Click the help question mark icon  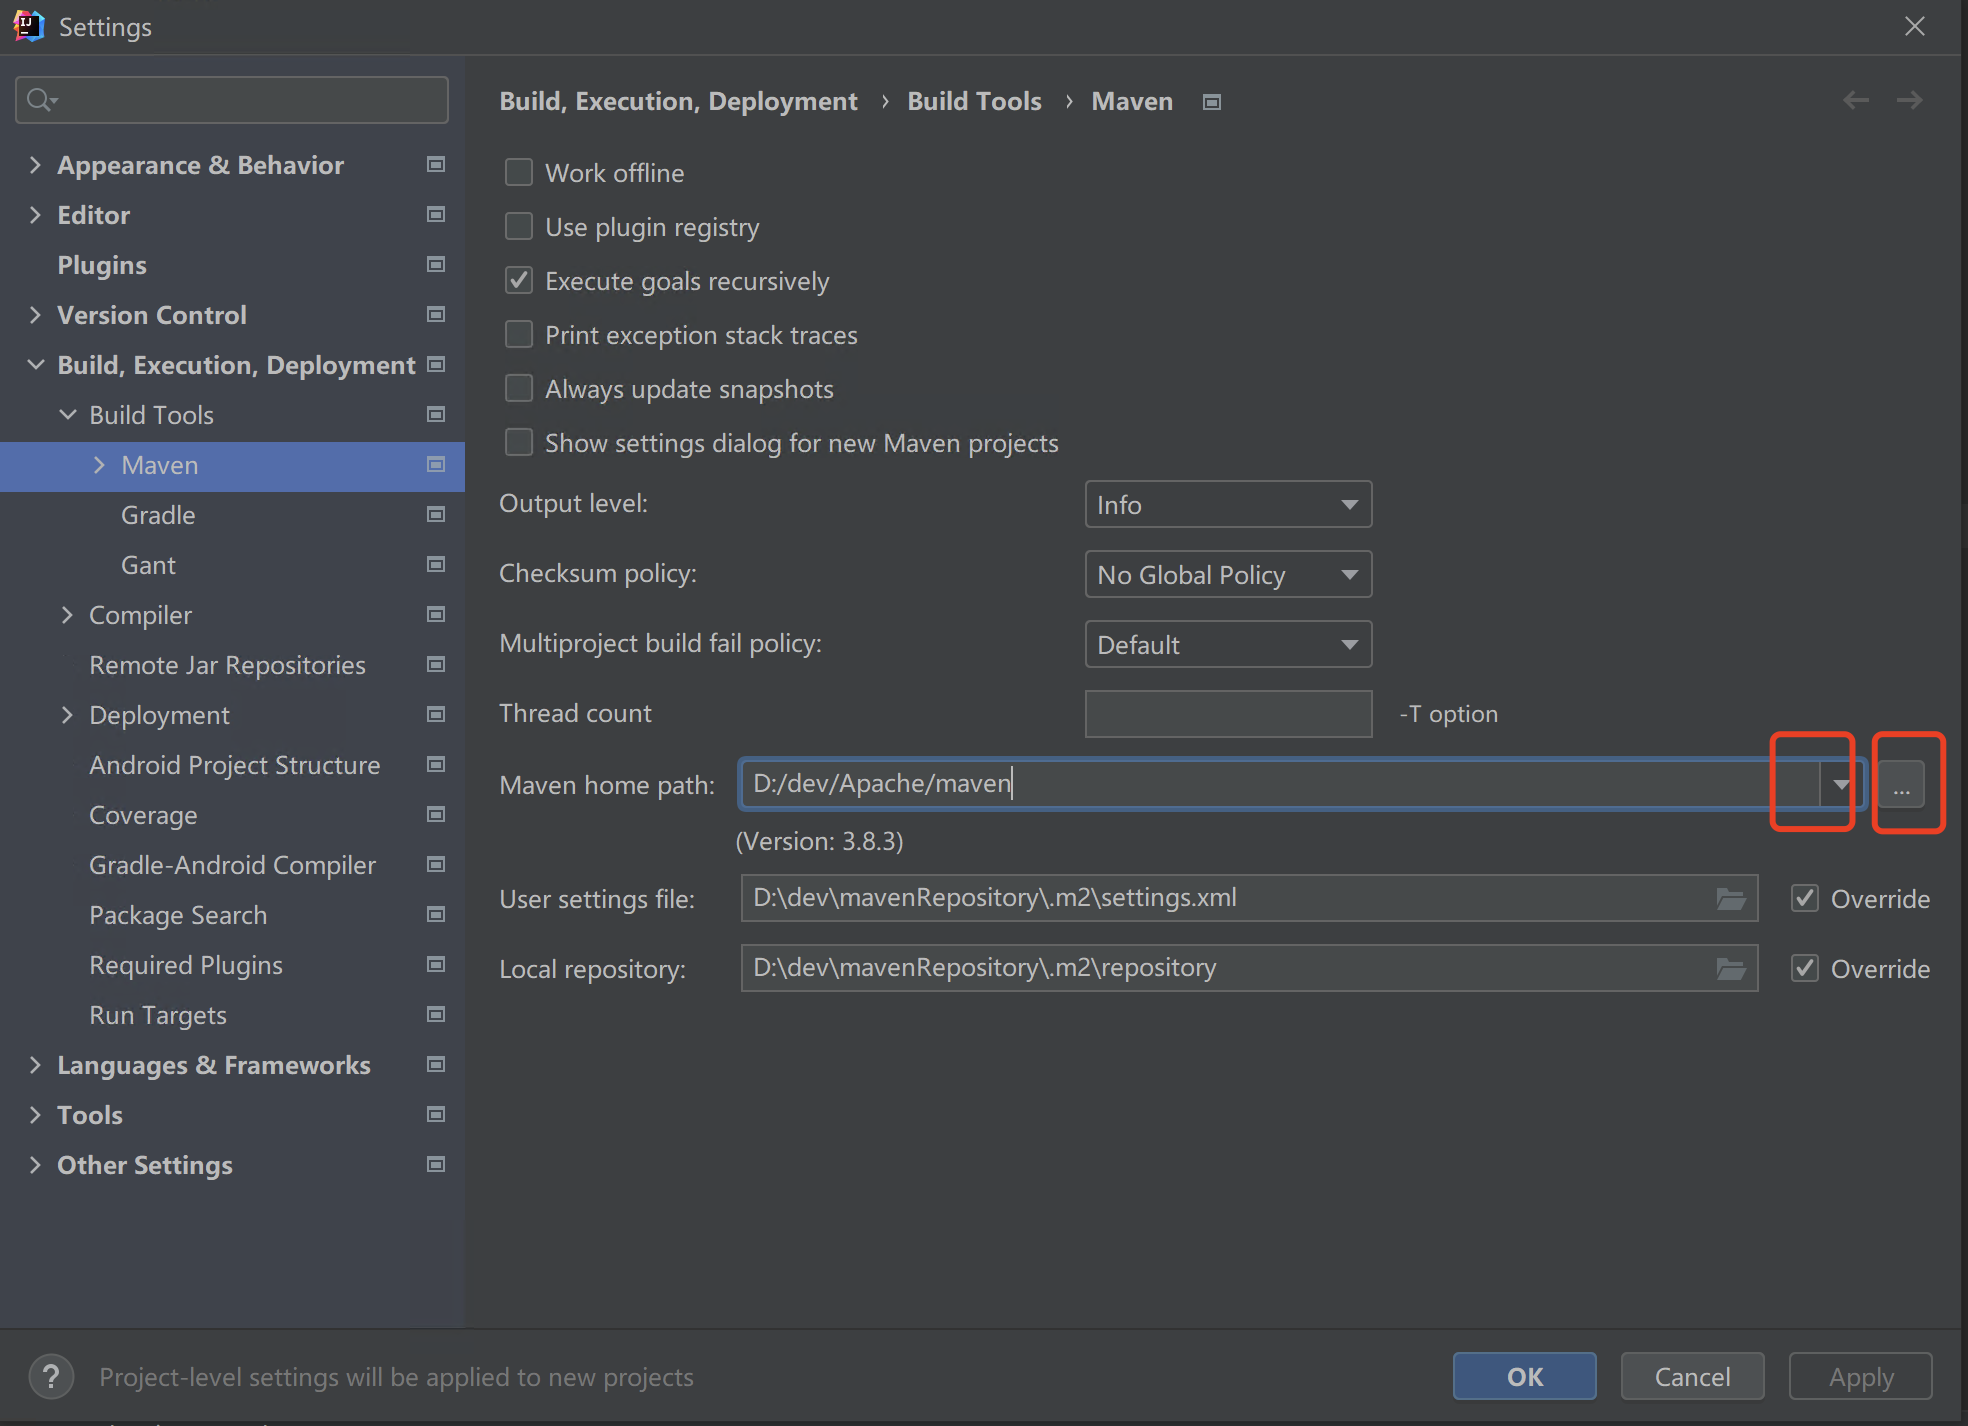coord(51,1377)
